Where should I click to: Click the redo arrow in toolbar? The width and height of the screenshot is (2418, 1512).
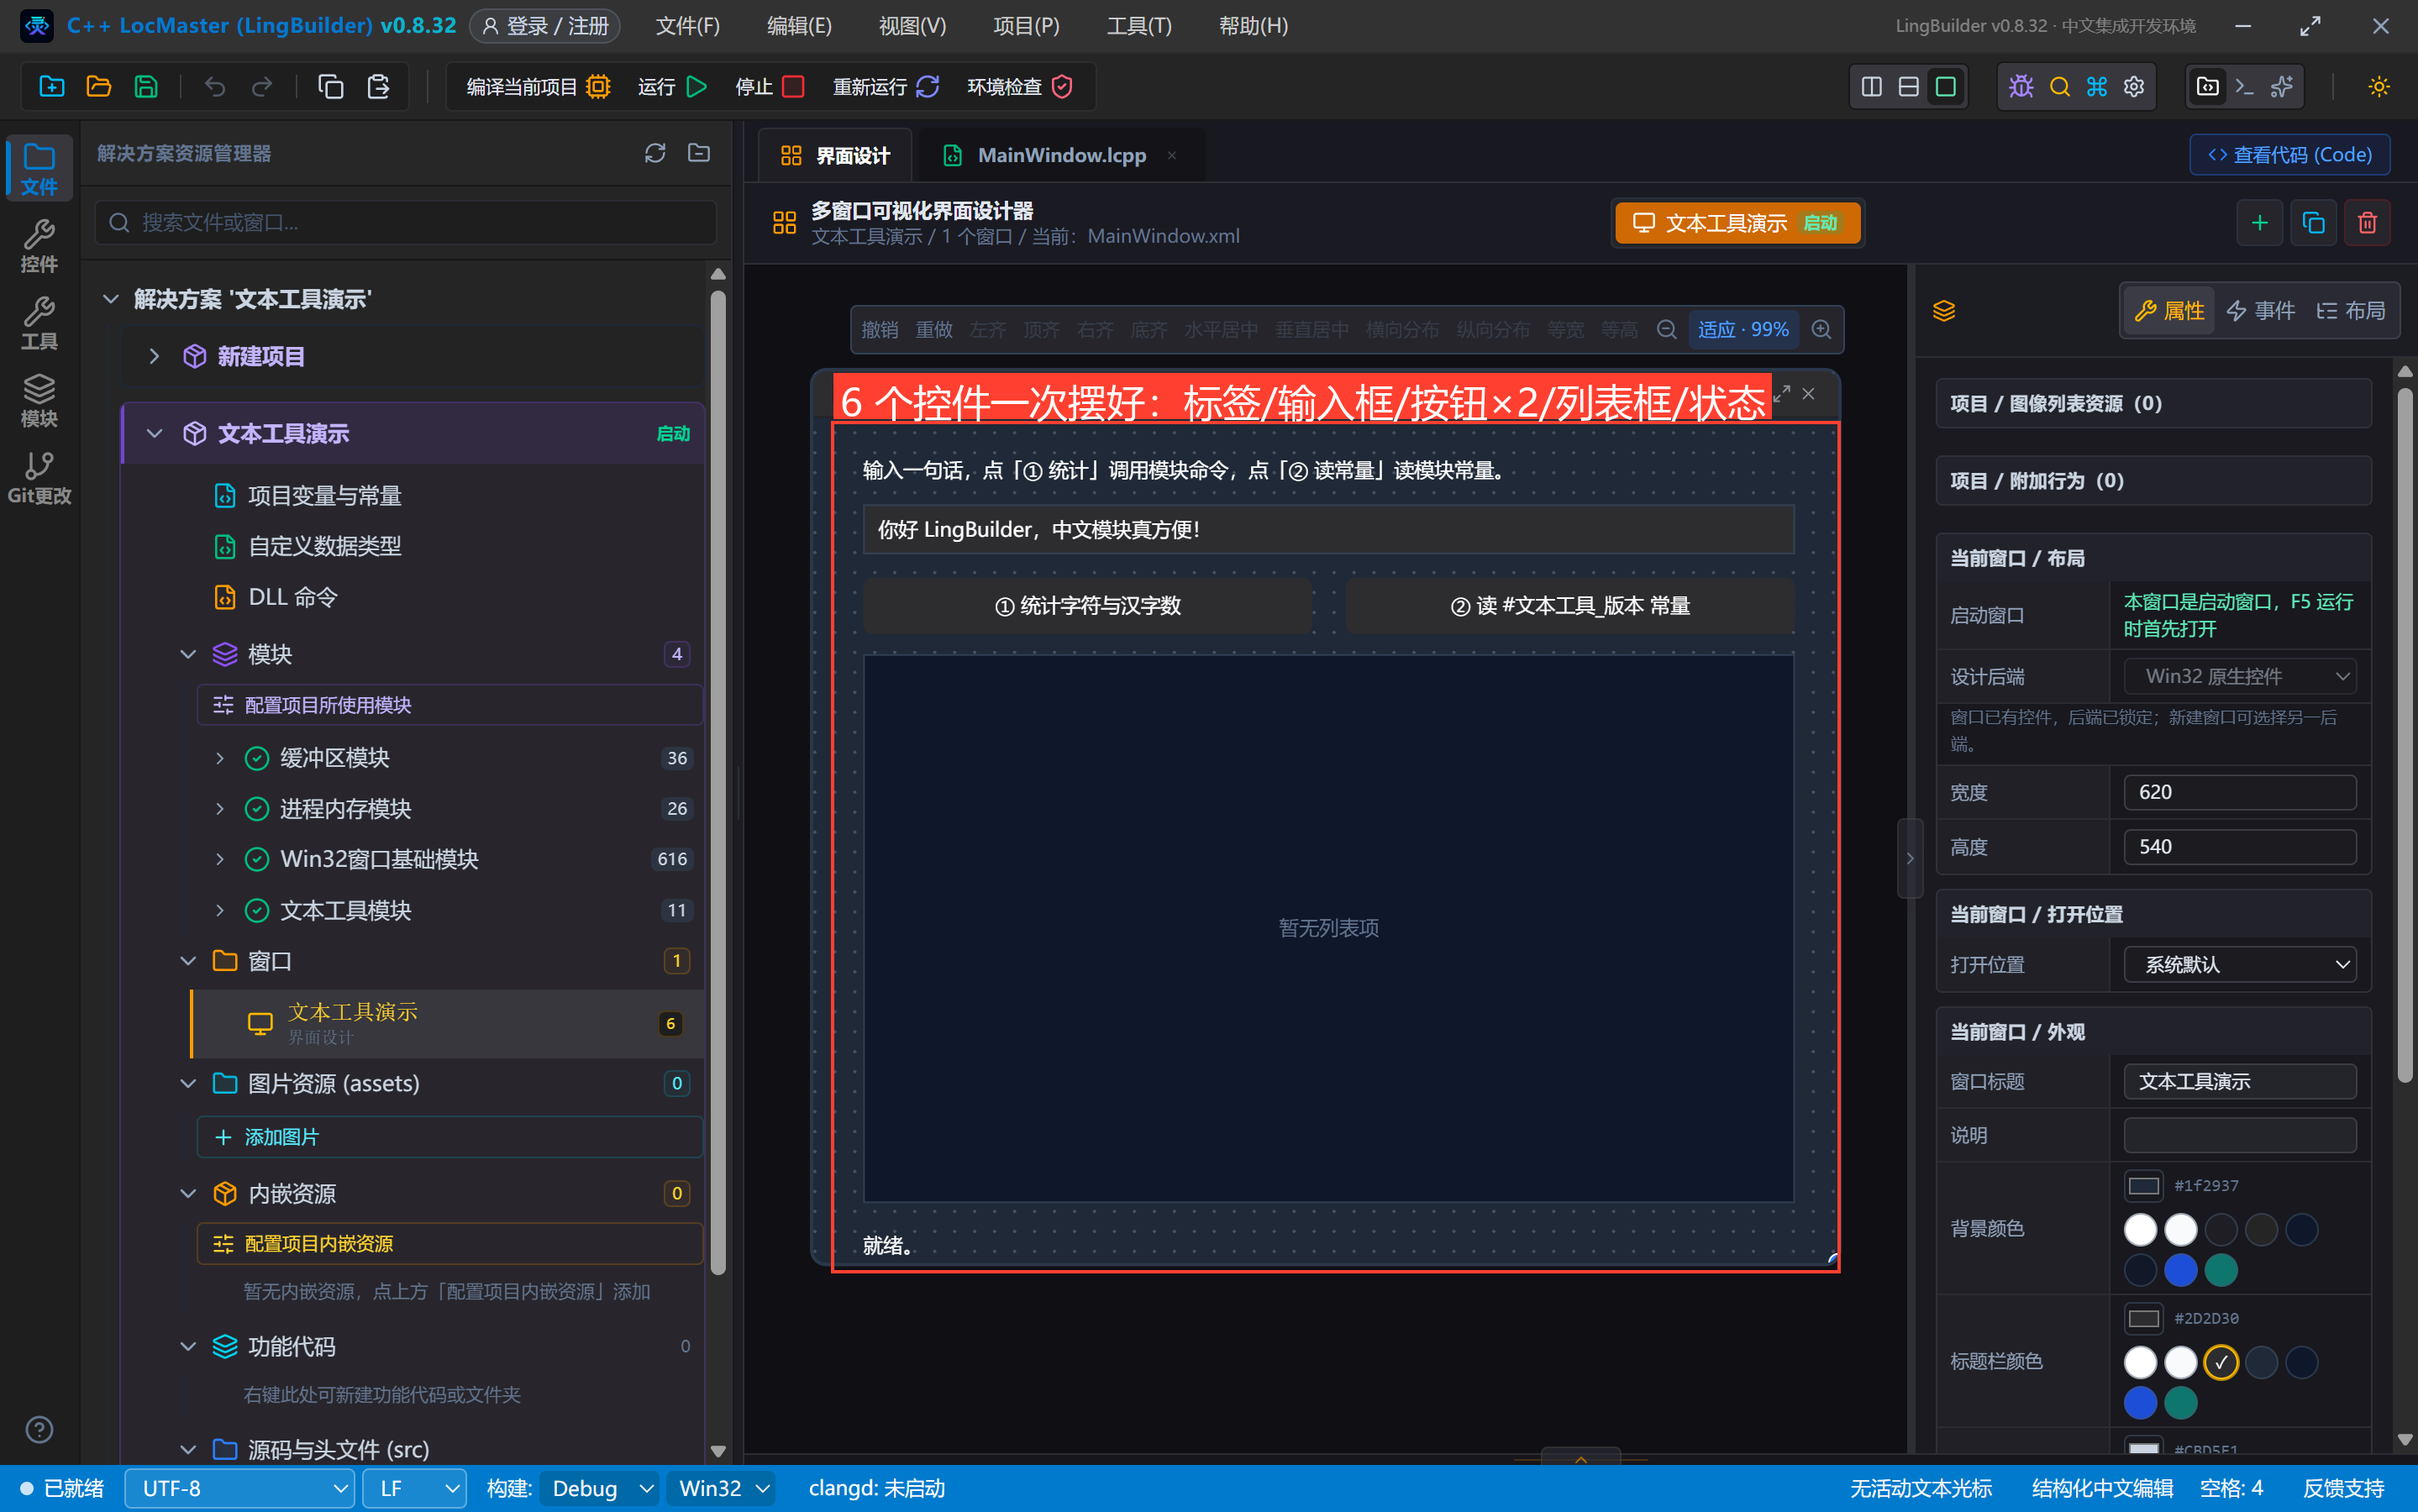pyautogui.click(x=262, y=87)
